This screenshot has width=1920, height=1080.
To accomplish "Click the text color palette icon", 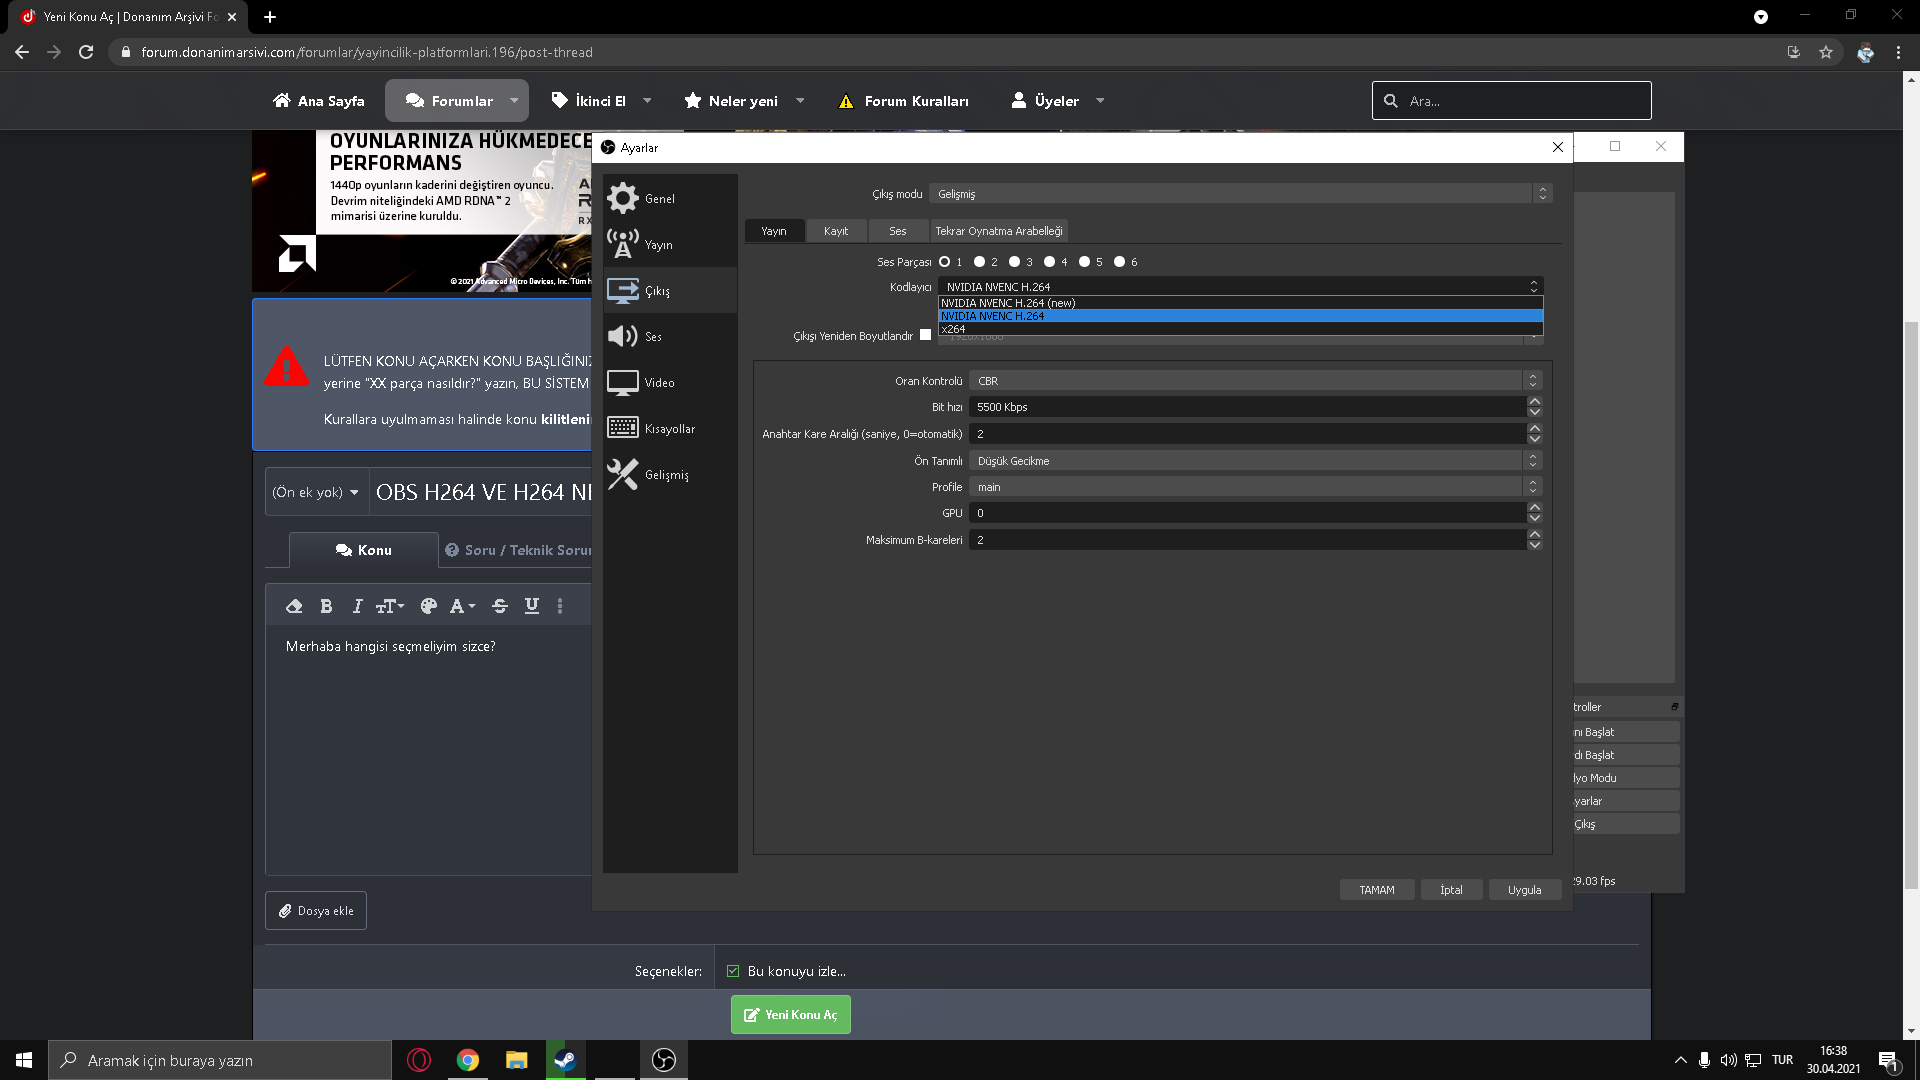I will [428, 606].
